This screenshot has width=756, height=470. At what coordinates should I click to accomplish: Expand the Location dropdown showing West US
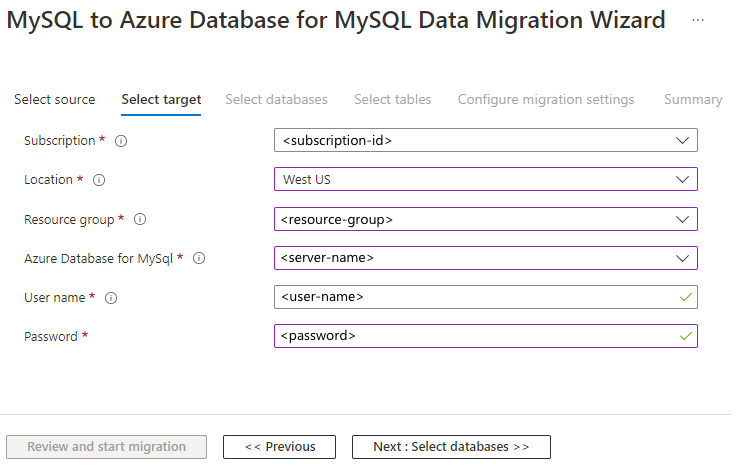tap(485, 180)
